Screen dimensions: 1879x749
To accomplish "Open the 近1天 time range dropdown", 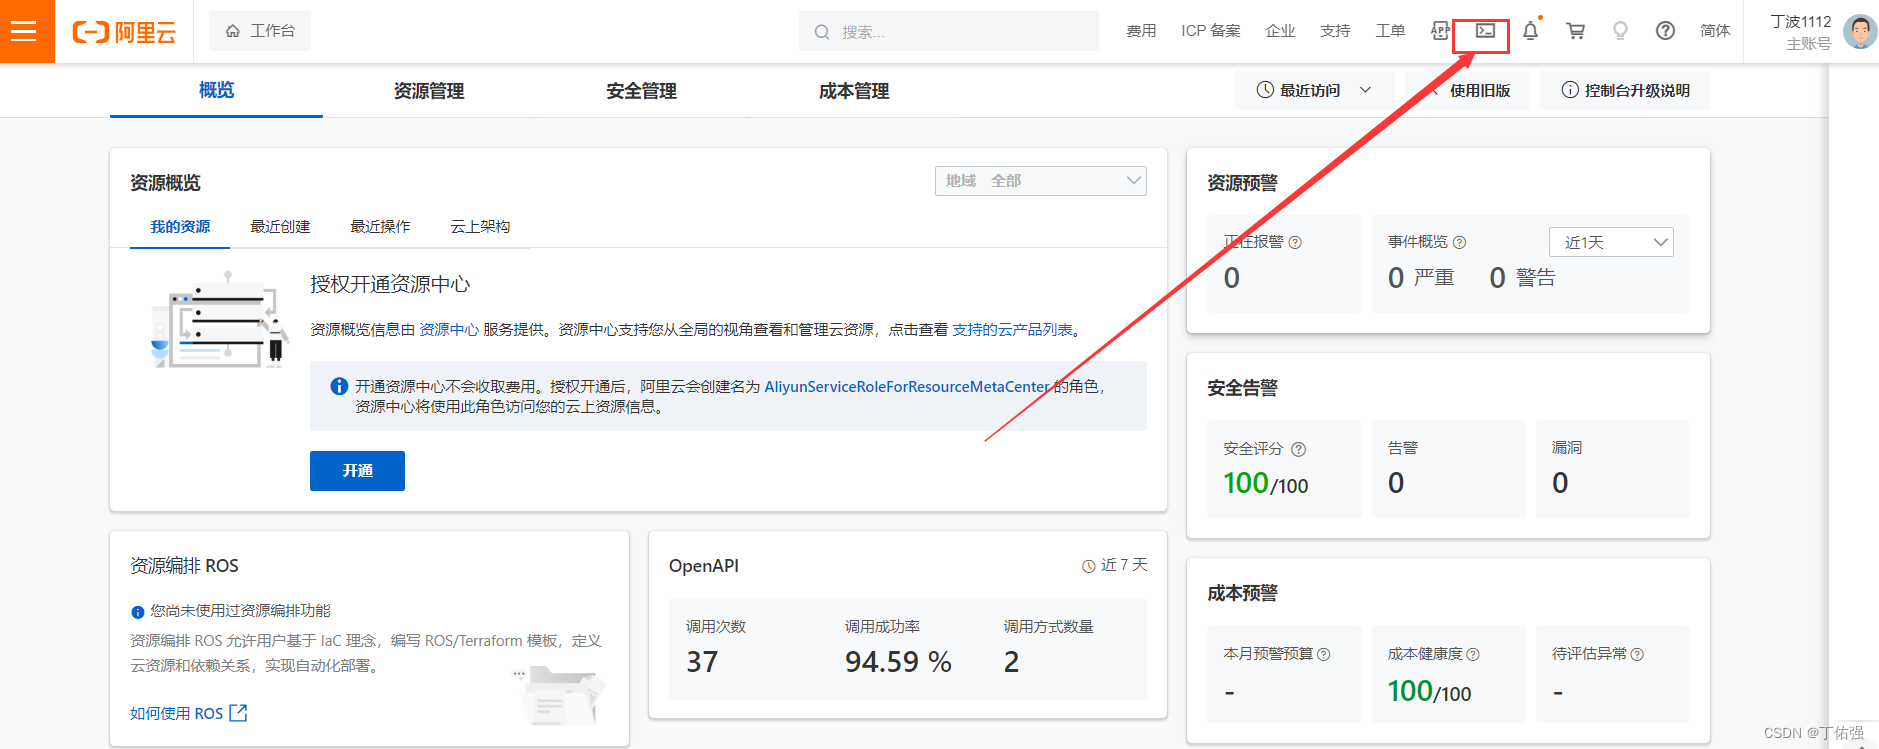I will click(x=1611, y=242).
